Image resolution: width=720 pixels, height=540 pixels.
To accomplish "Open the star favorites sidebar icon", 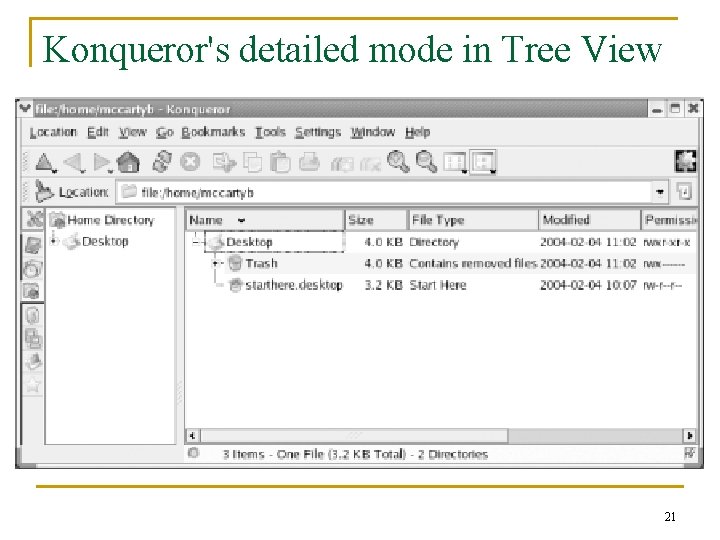I will pos(33,384).
